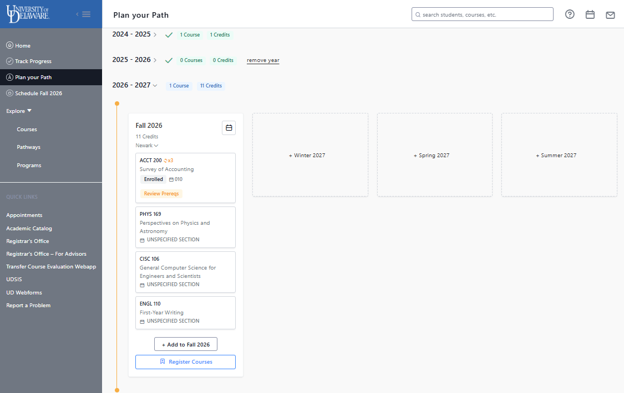Collapse the sidebar with the hamburger icon
Screen dimensions: 624x393
tap(86, 14)
